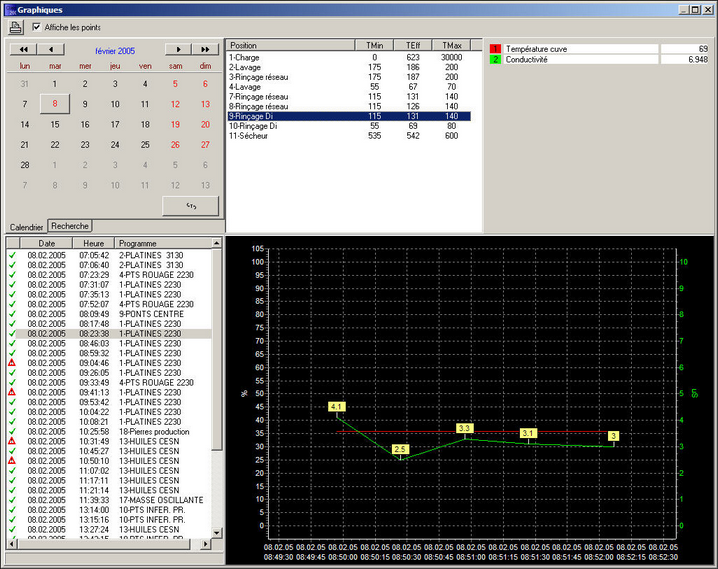
Task: Click the green checkmark on the 08:46:03 row
Action: (x=12, y=343)
